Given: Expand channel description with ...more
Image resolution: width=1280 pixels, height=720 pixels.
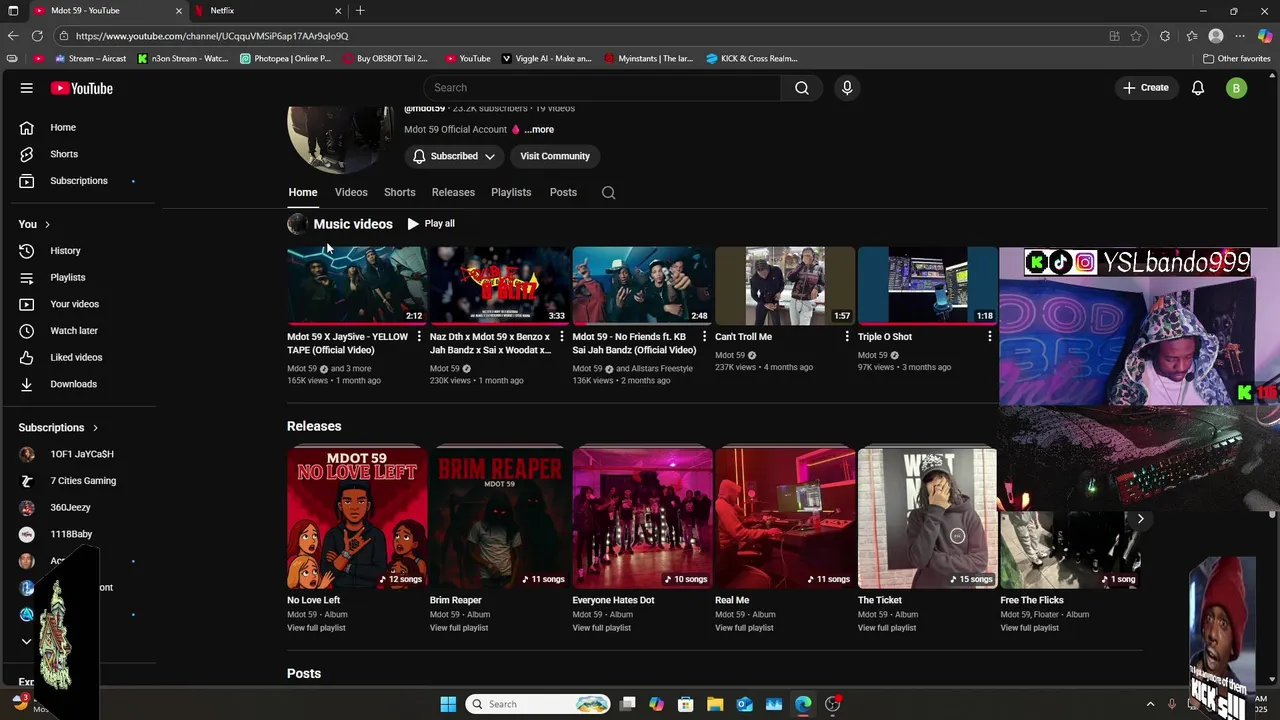Looking at the screenshot, I should pyautogui.click(x=539, y=129).
